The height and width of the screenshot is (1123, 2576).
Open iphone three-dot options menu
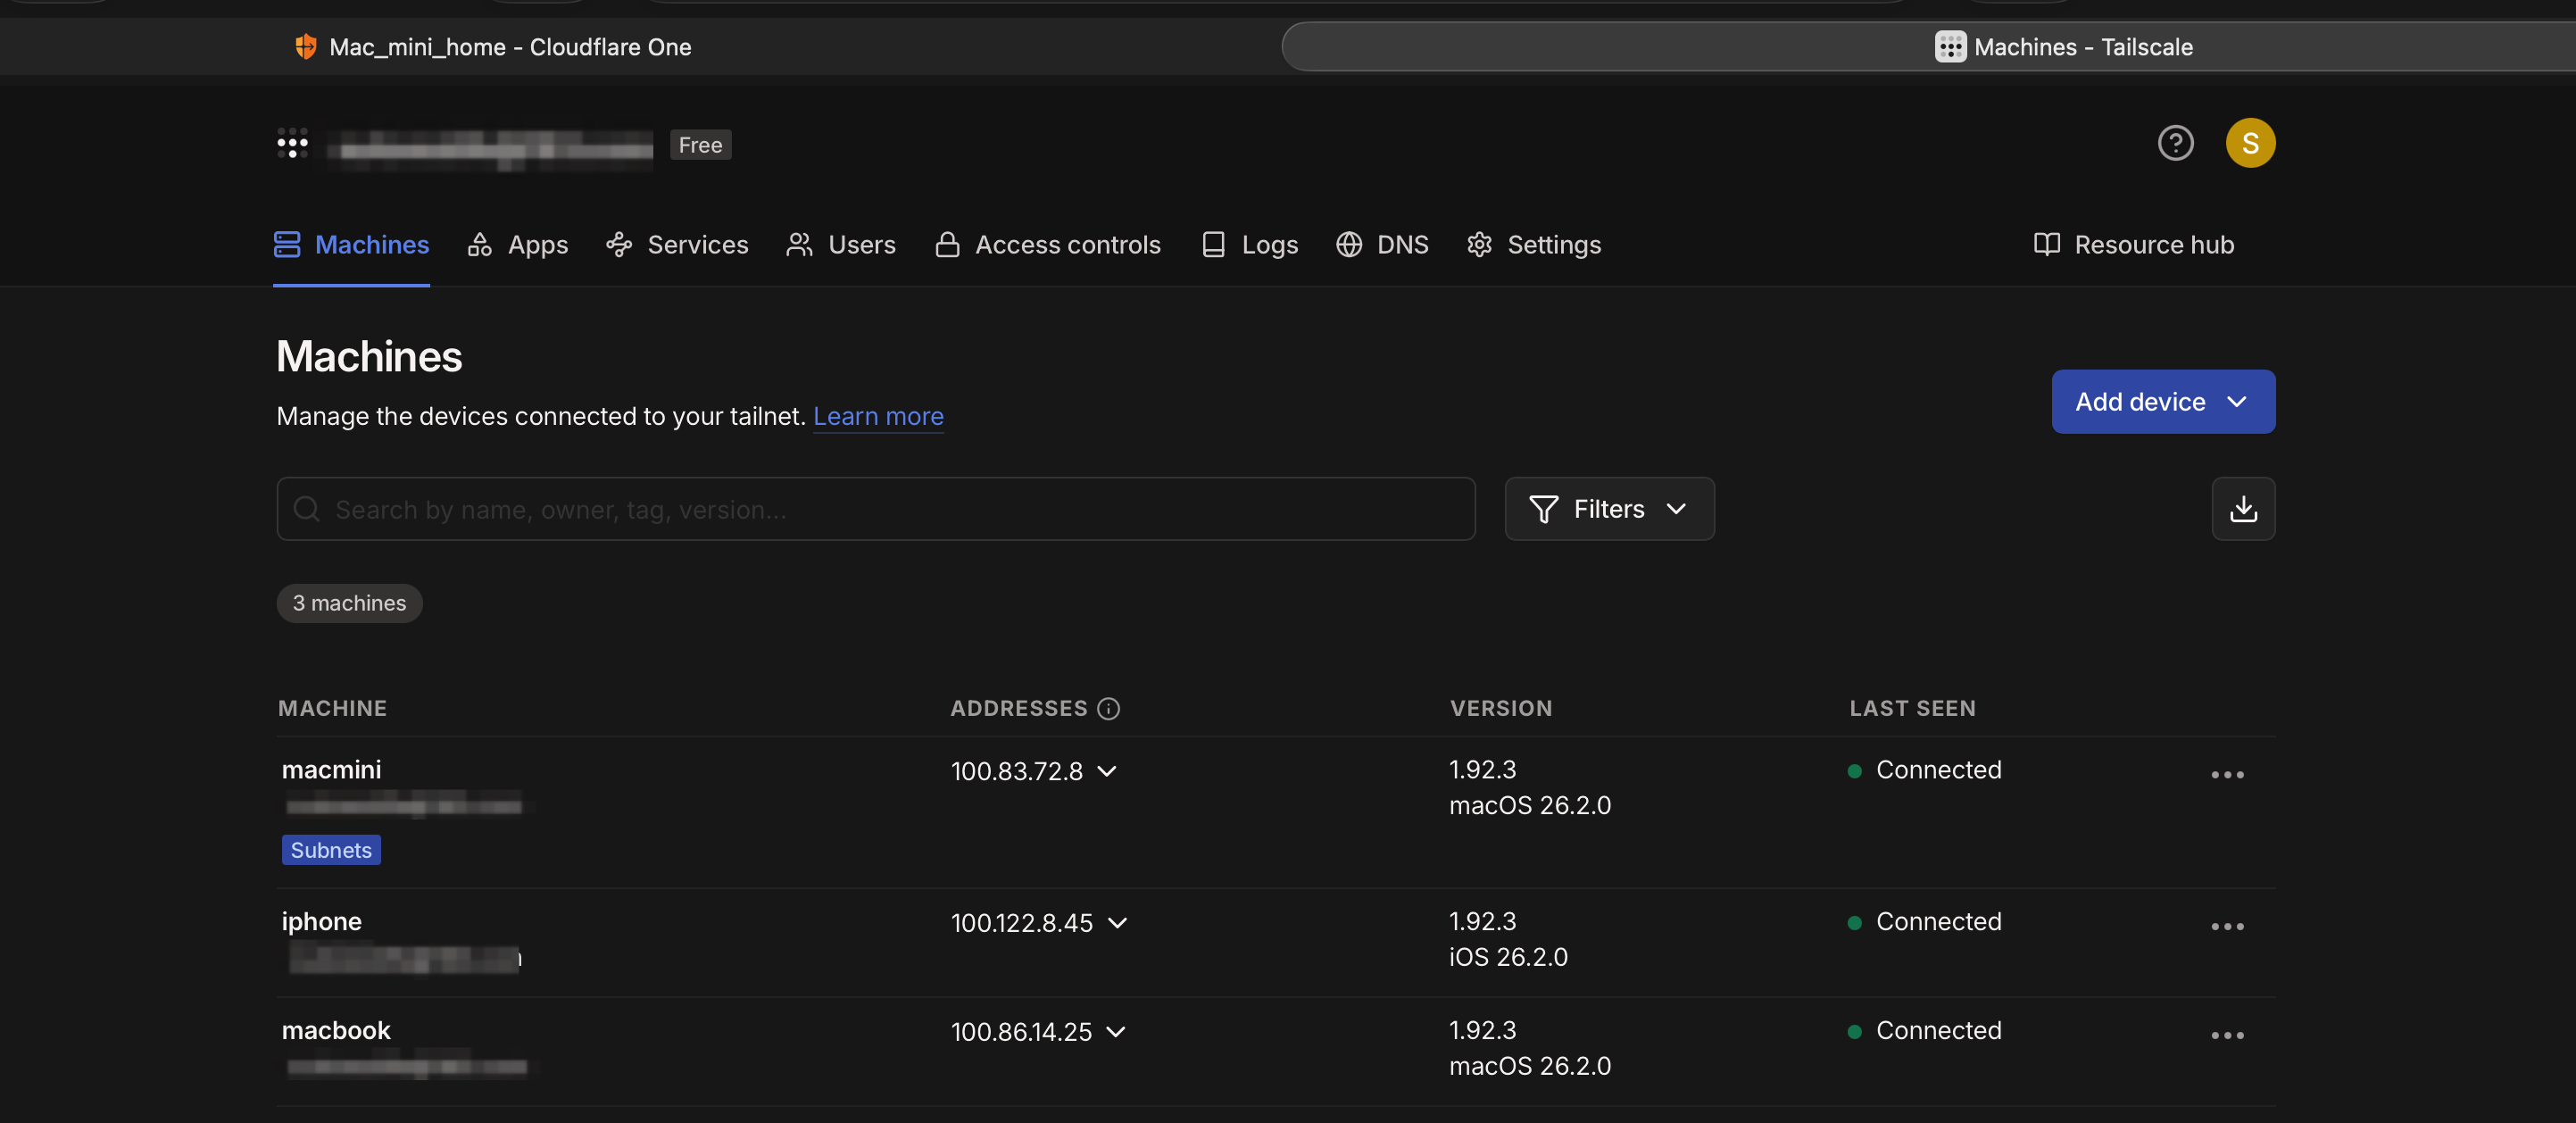point(2226,926)
